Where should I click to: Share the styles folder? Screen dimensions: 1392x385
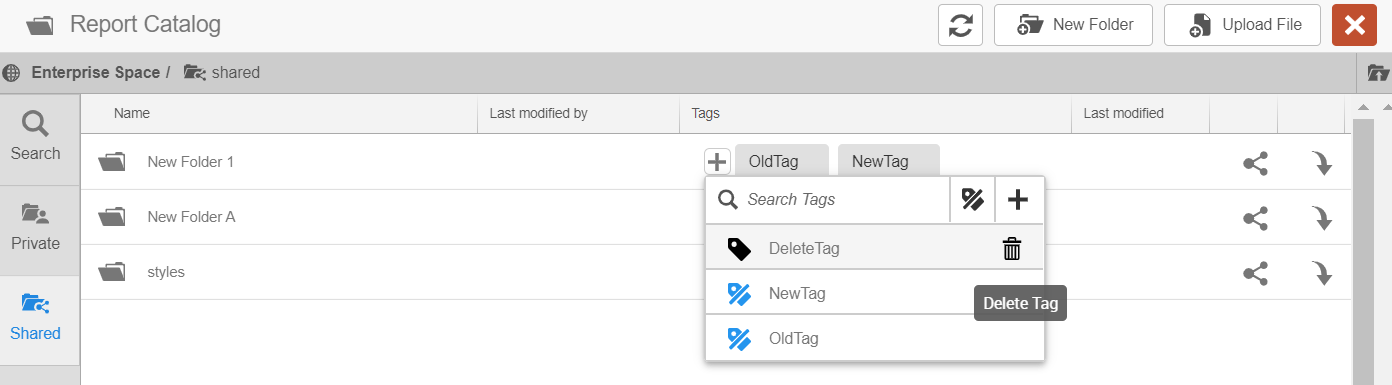coord(1255,273)
